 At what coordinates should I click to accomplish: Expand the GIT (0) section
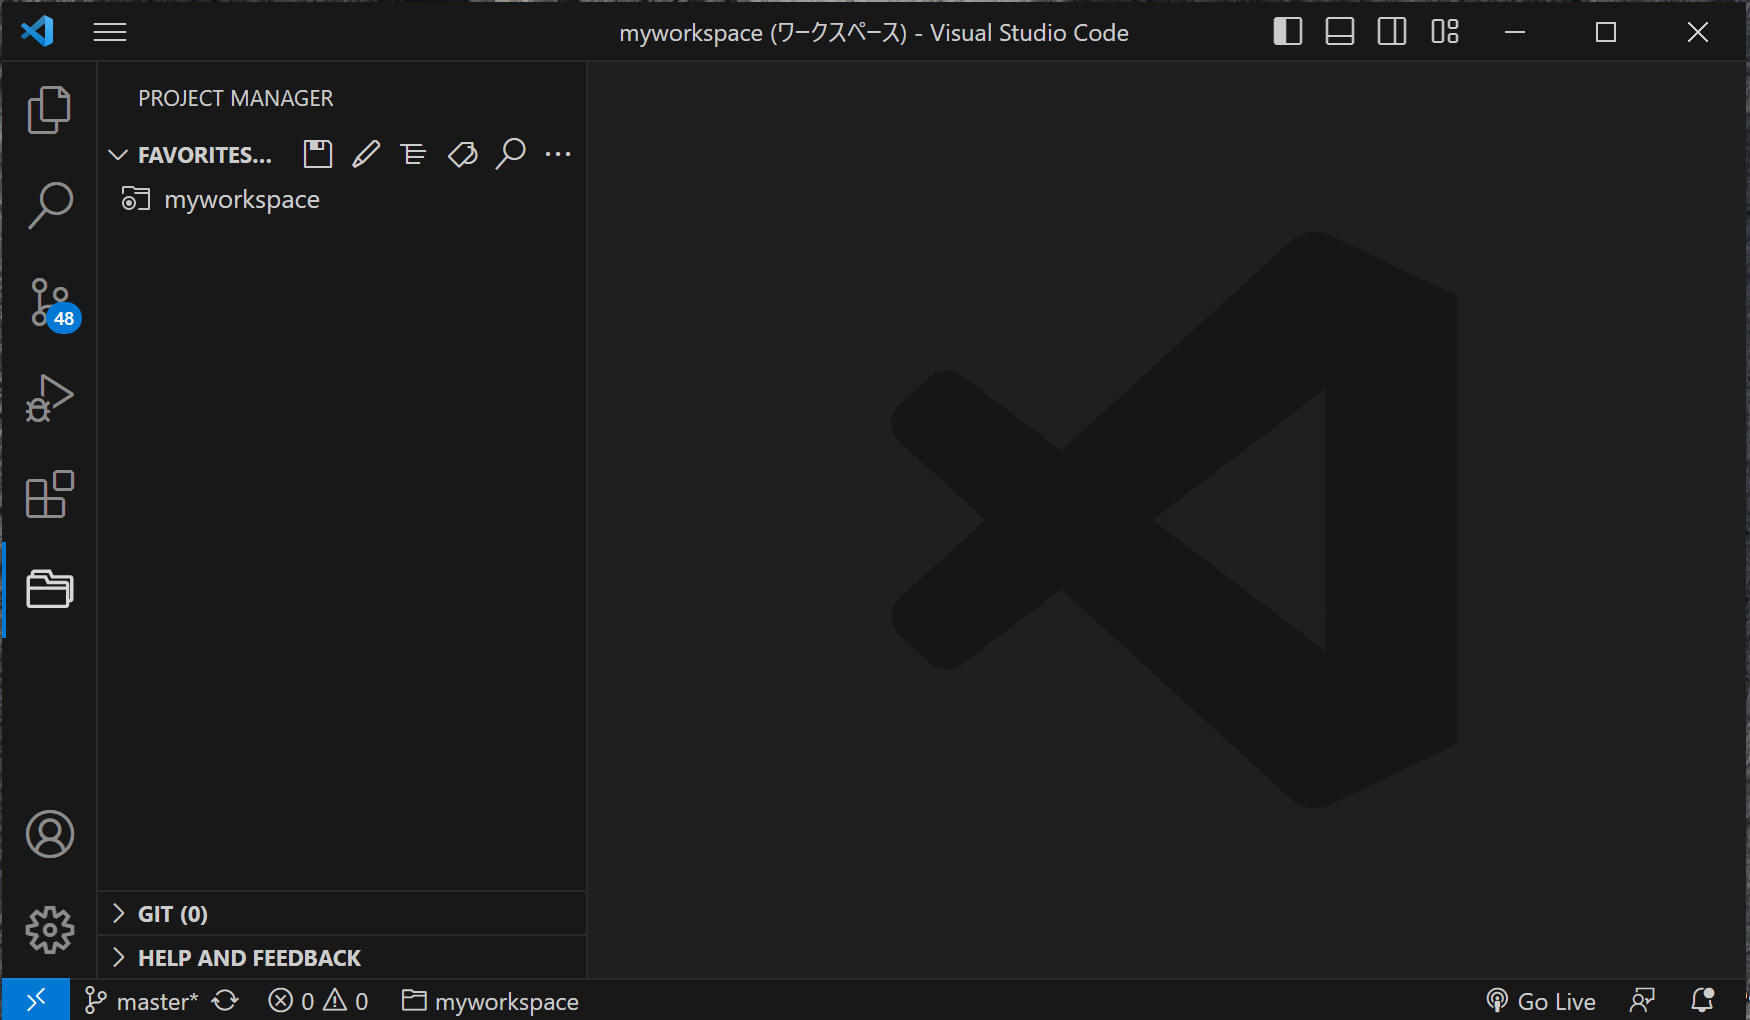tap(342, 914)
